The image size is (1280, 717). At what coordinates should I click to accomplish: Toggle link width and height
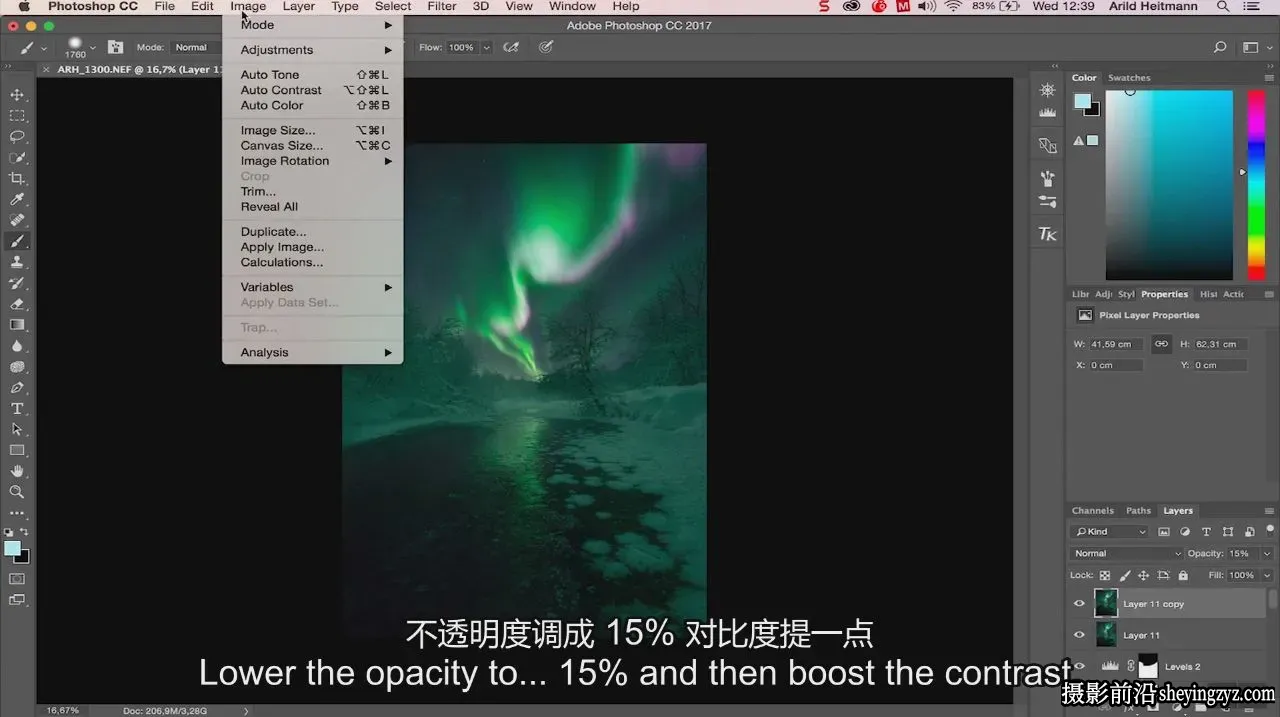tap(1161, 344)
